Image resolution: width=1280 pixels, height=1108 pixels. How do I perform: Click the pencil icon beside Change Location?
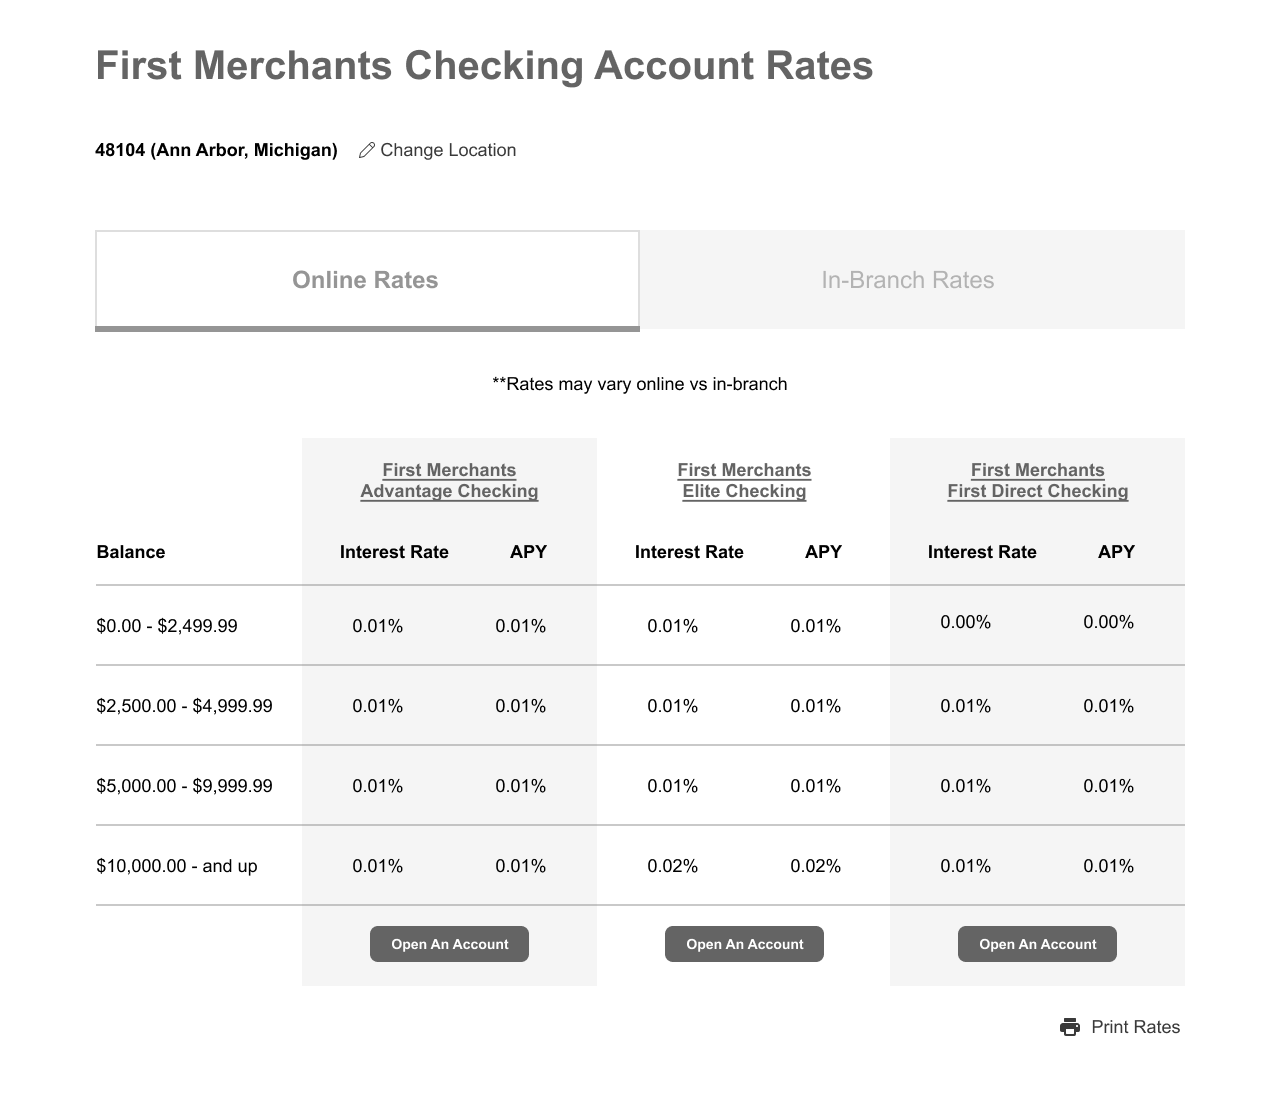pos(367,150)
